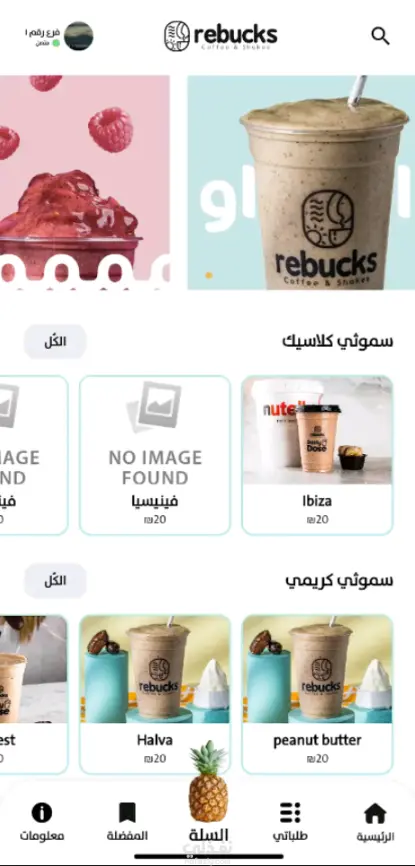
Task: Open the peanut butter smoothie card
Action: tap(317, 694)
